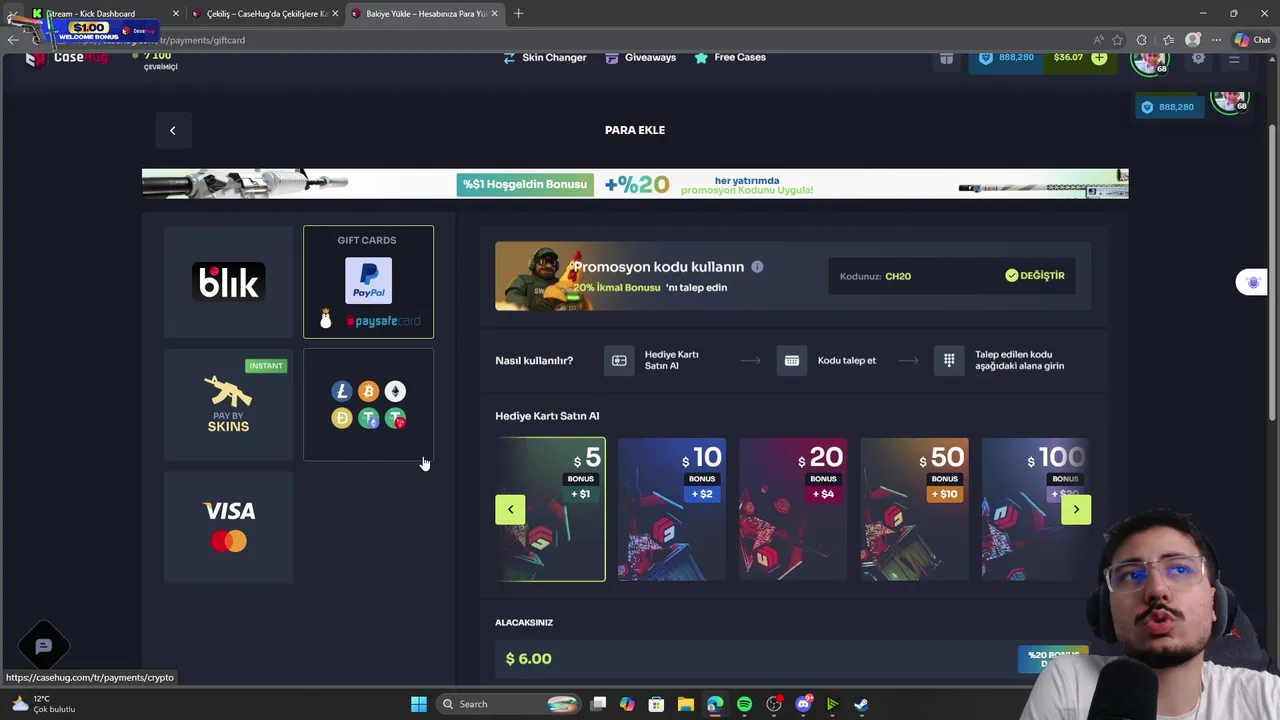Select the $5 gift card
Viewport: 1280px width, 720px height.
click(x=550, y=509)
